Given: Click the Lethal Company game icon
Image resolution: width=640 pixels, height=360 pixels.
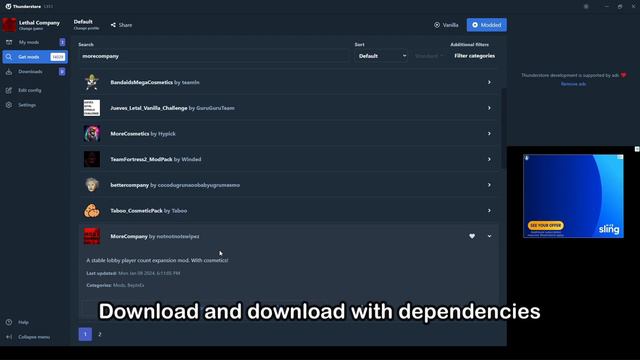Looking at the screenshot, I should 9,25.
